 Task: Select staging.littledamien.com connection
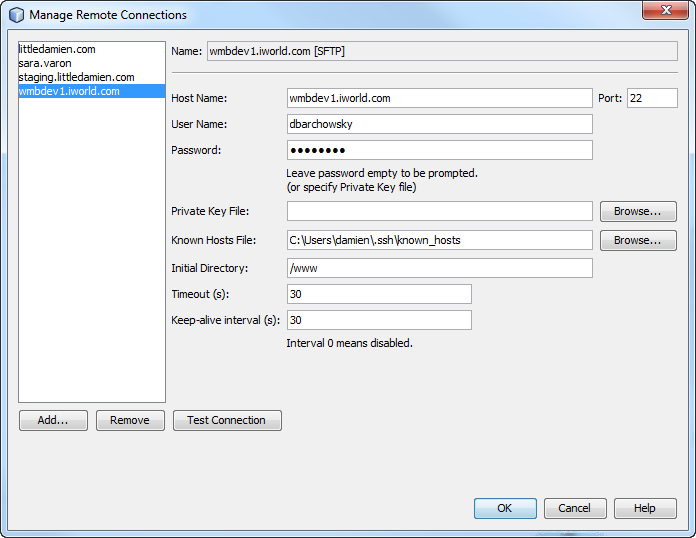76,77
